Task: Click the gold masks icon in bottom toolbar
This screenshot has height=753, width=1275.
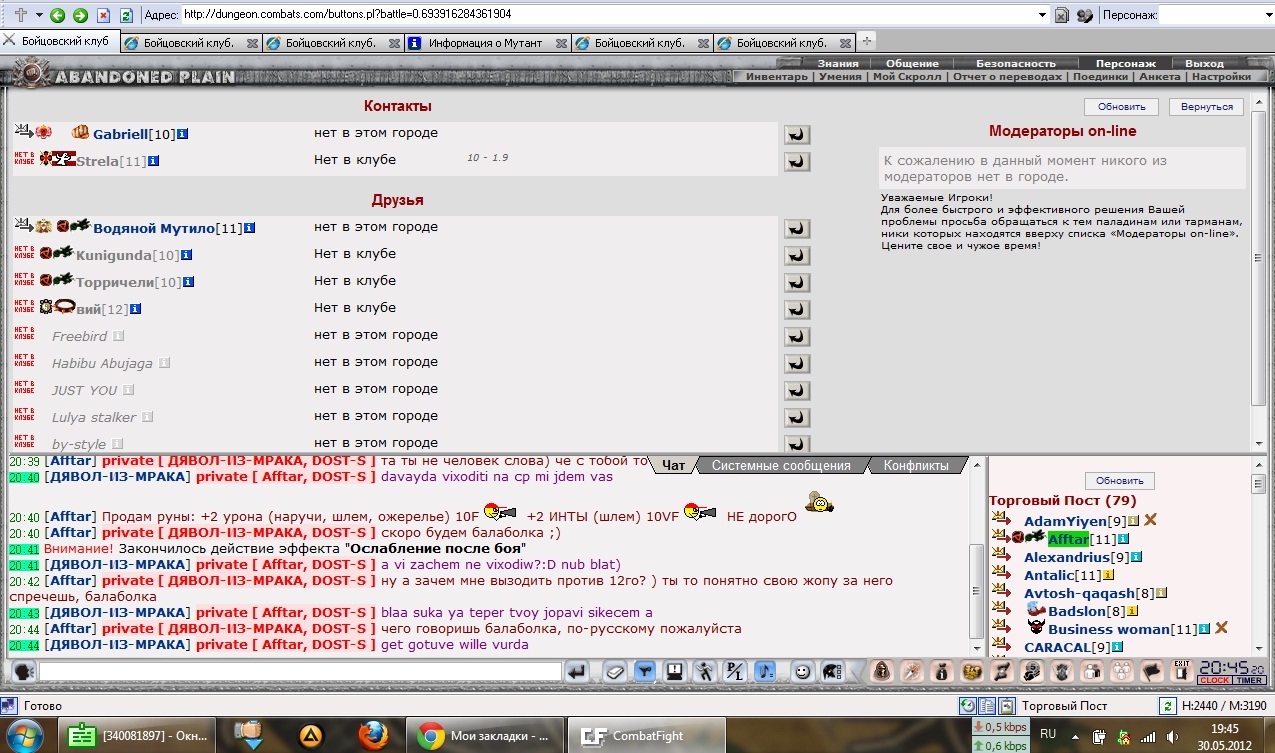Action: click(x=973, y=671)
